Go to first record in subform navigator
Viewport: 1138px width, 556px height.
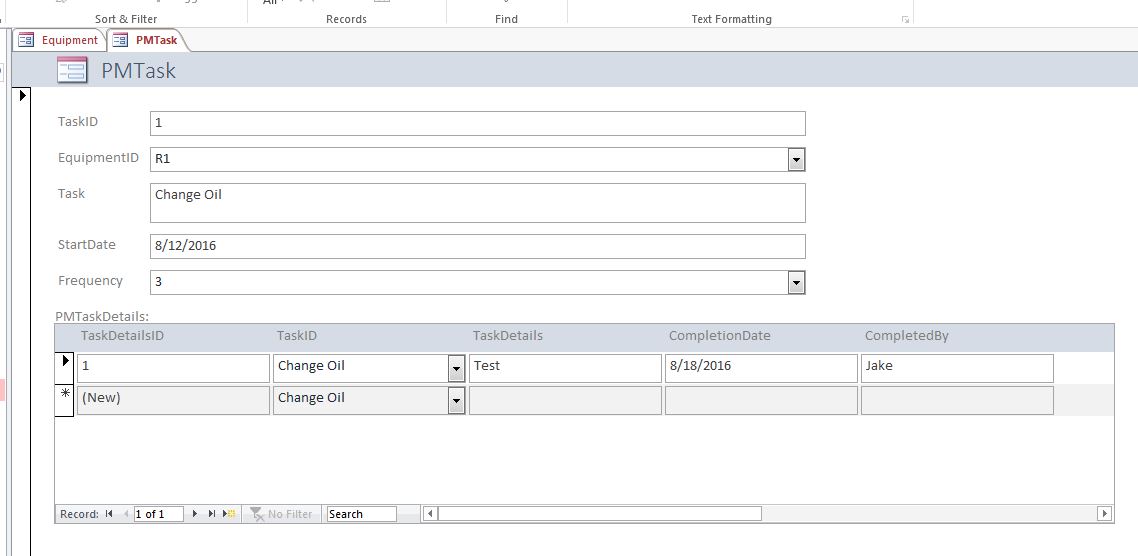[x=109, y=514]
